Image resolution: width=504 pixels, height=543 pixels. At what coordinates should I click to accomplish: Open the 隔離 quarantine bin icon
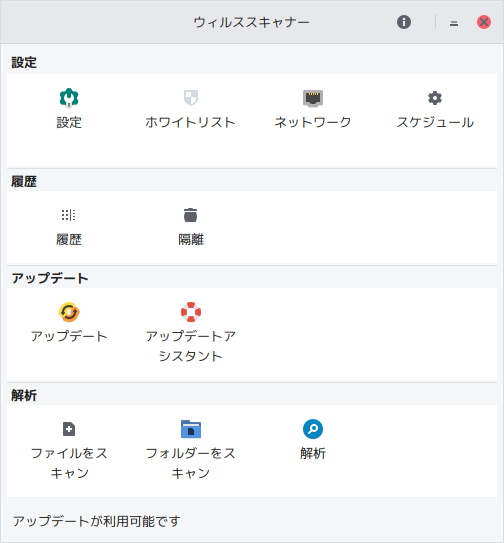(x=191, y=215)
